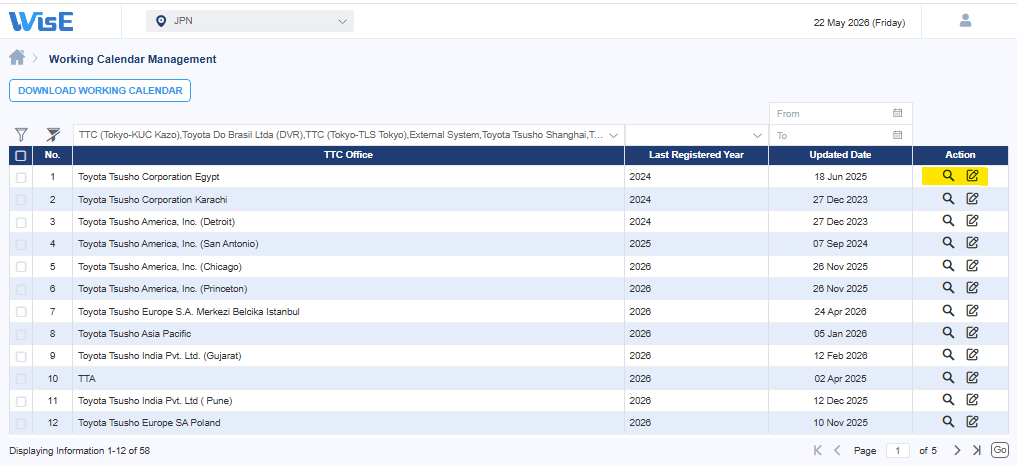Click the page number input box
The image size is (1017, 466).
coord(898,450)
